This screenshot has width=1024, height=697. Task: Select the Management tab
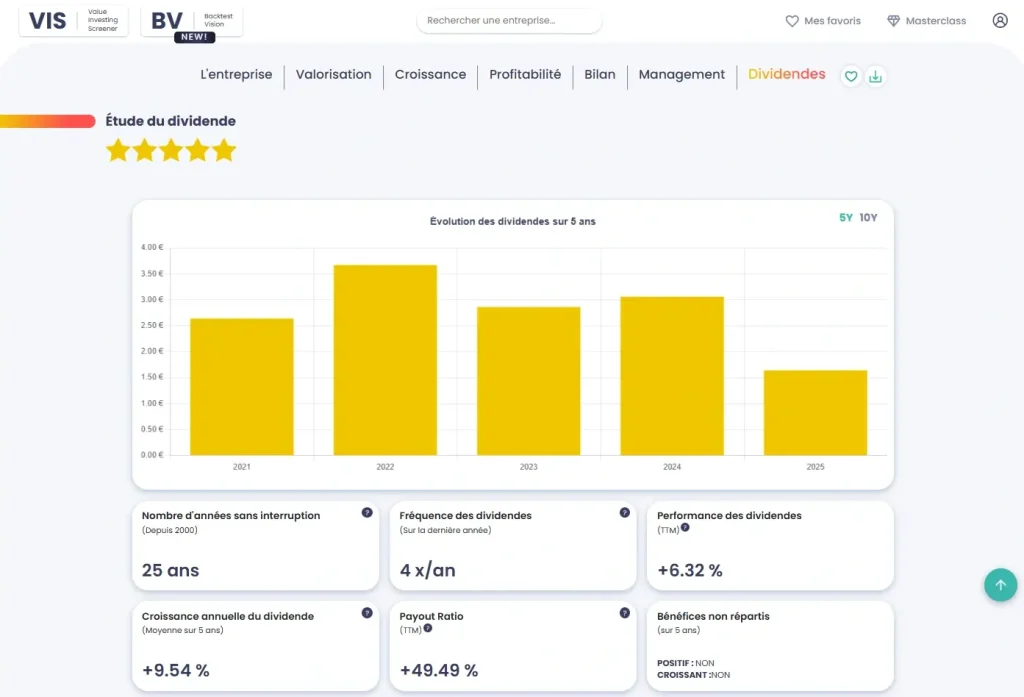[x=681, y=75]
